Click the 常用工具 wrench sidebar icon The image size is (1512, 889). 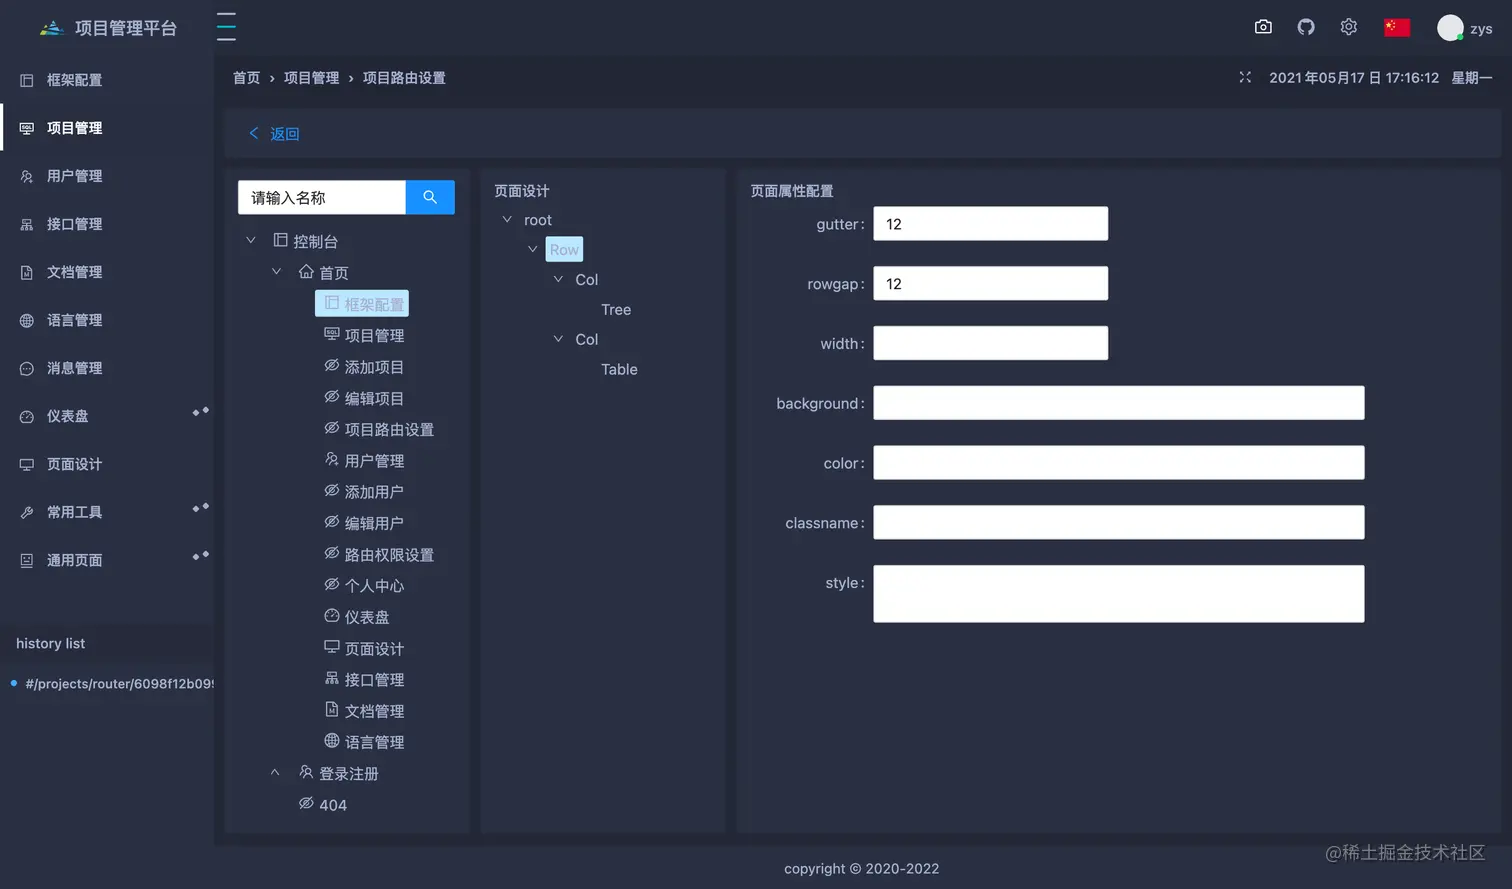pyautogui.click(x=27, y=512)
